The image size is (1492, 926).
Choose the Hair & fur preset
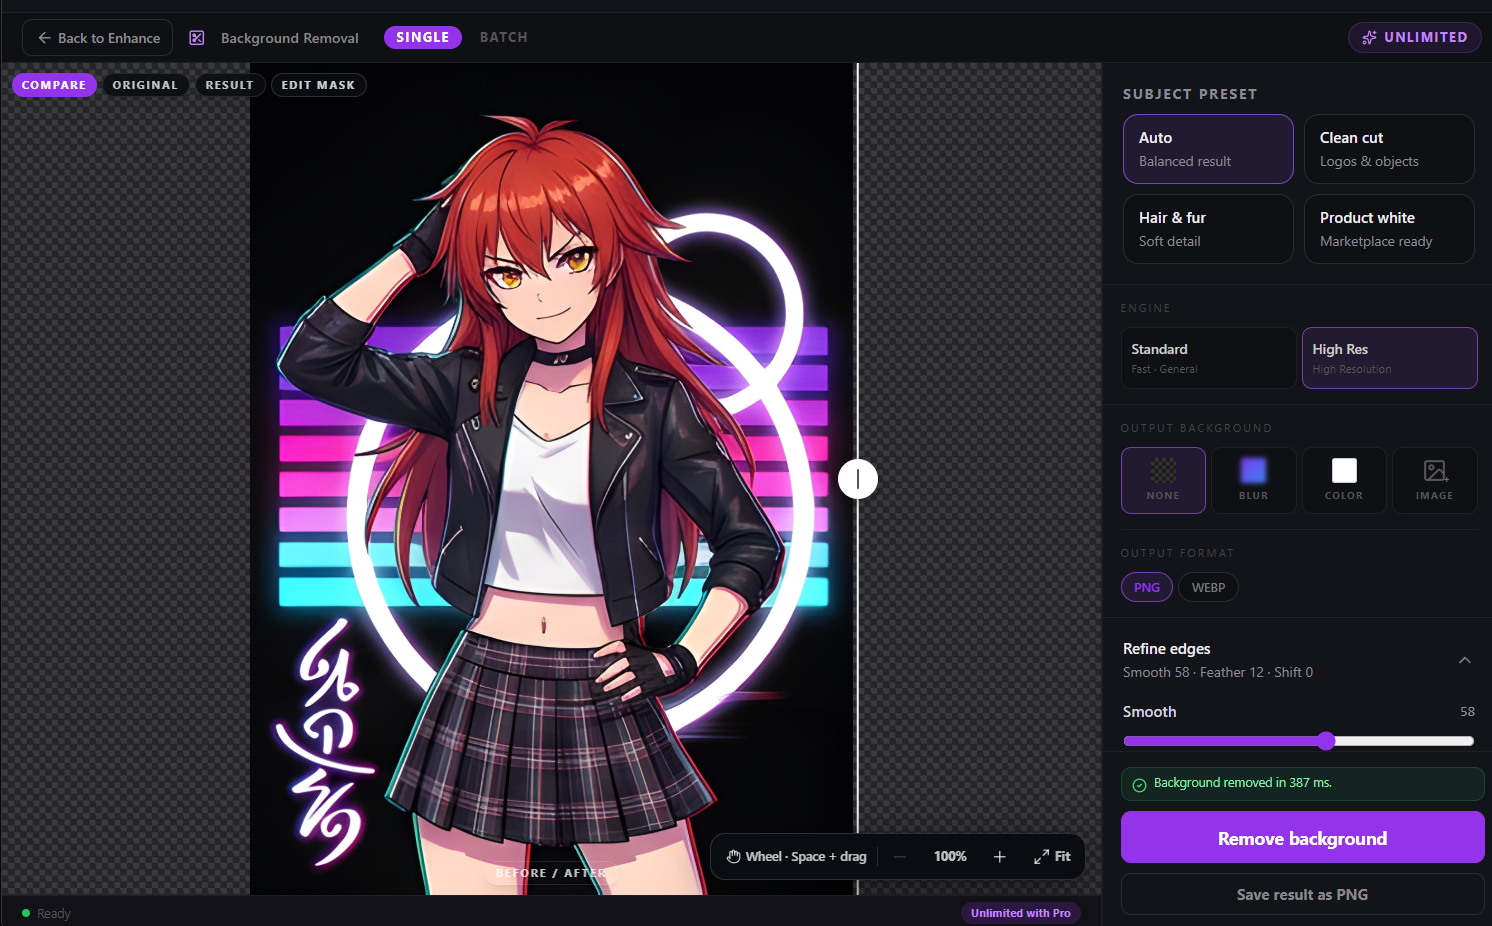pos(1208,229)
